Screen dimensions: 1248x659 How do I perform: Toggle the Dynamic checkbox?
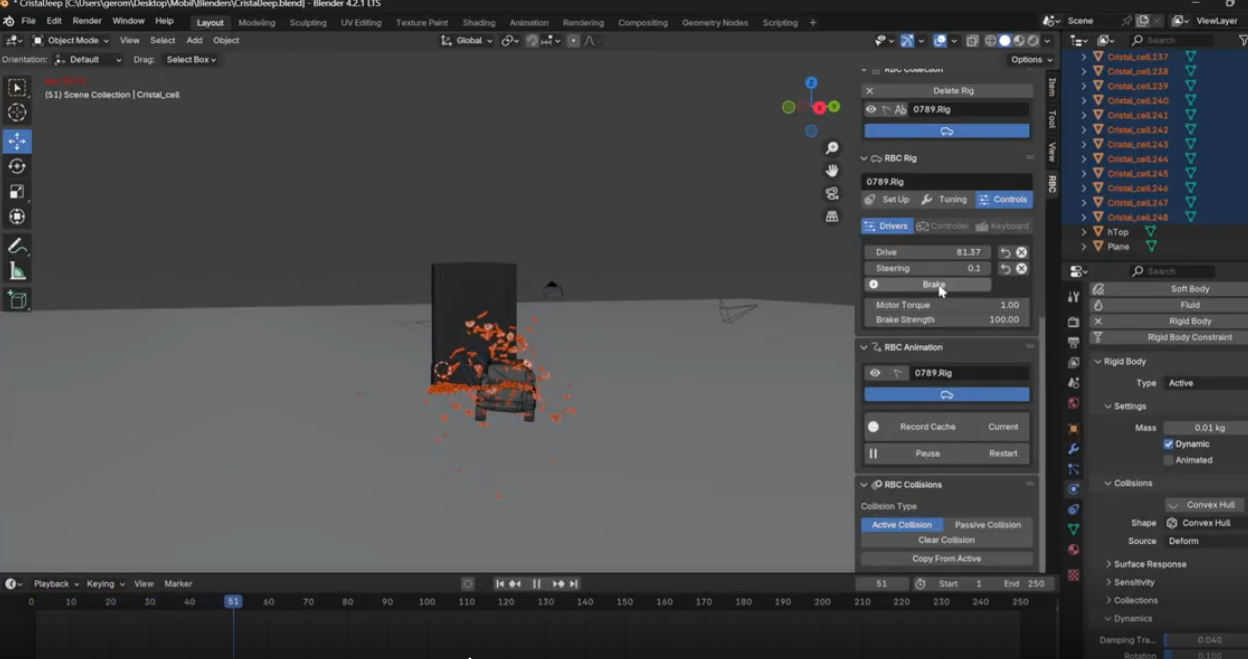[x=1168, y=444]
